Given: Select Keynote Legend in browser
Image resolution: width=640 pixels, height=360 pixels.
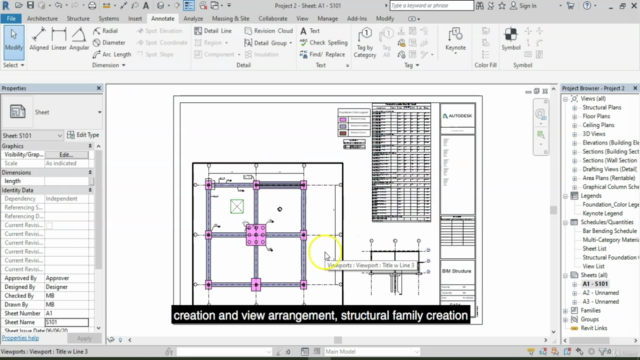Looking at the screenshot, I should [x=602, y=213].
